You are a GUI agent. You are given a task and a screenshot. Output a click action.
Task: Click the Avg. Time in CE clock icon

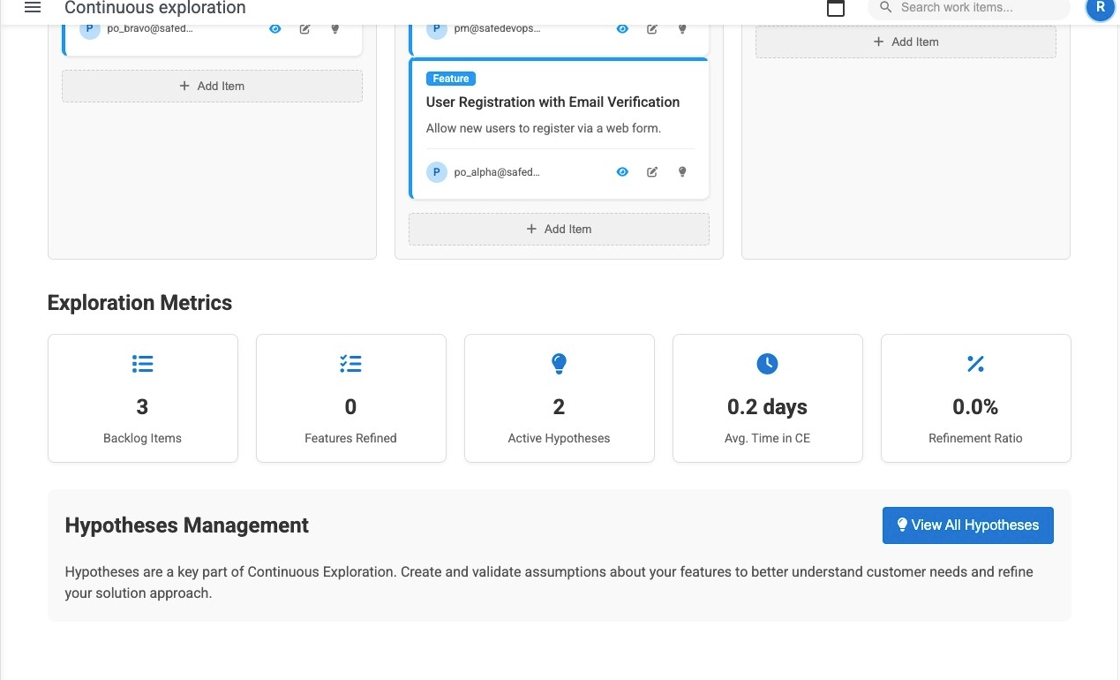click(x=767, y=364)
